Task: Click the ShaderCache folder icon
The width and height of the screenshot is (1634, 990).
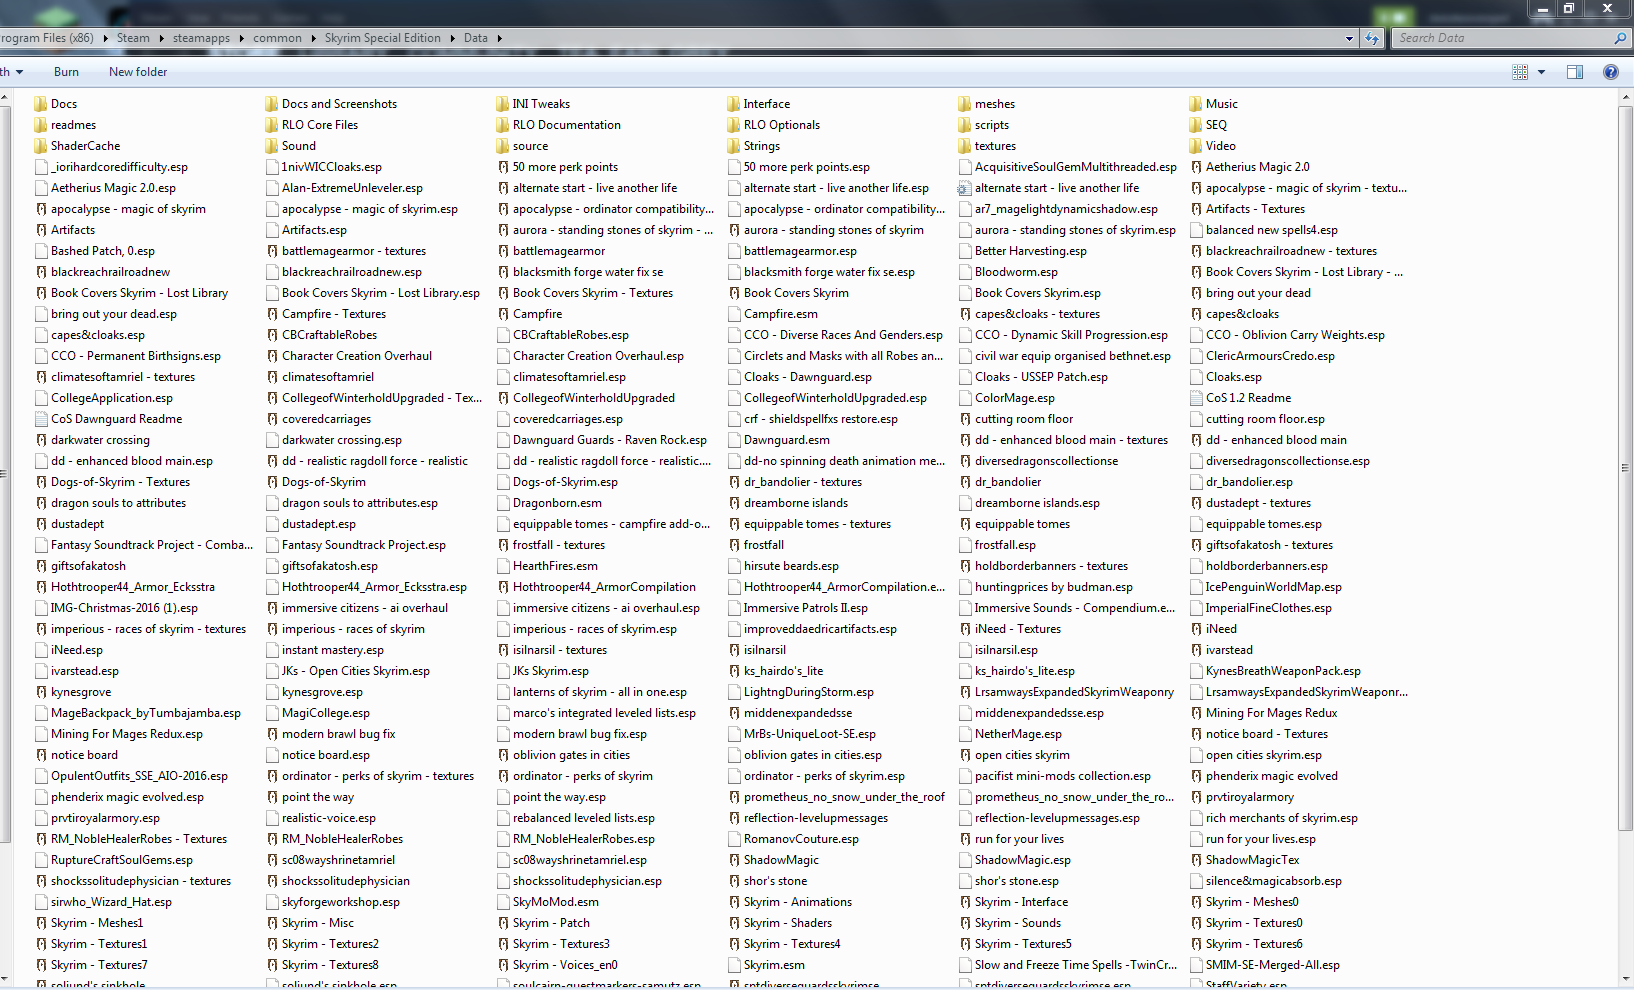Action: point(41,146)
